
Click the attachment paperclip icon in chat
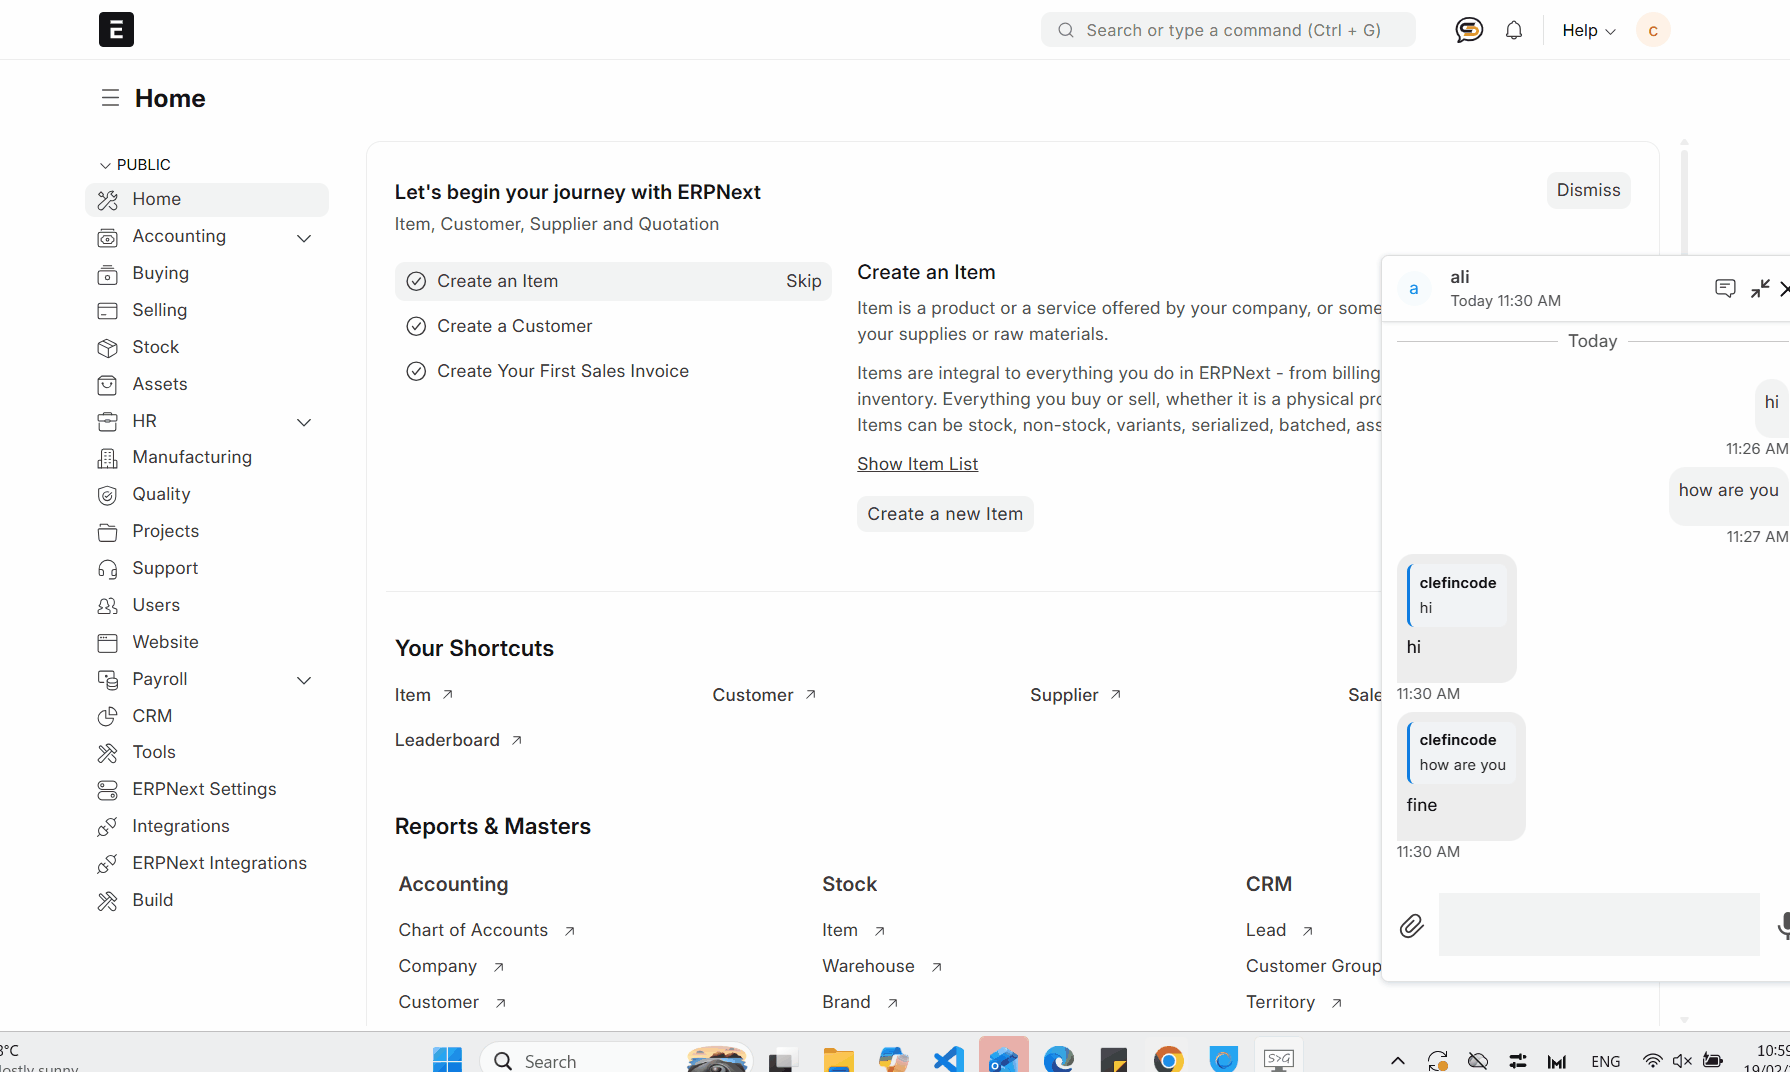click(x=1411, y=926)
